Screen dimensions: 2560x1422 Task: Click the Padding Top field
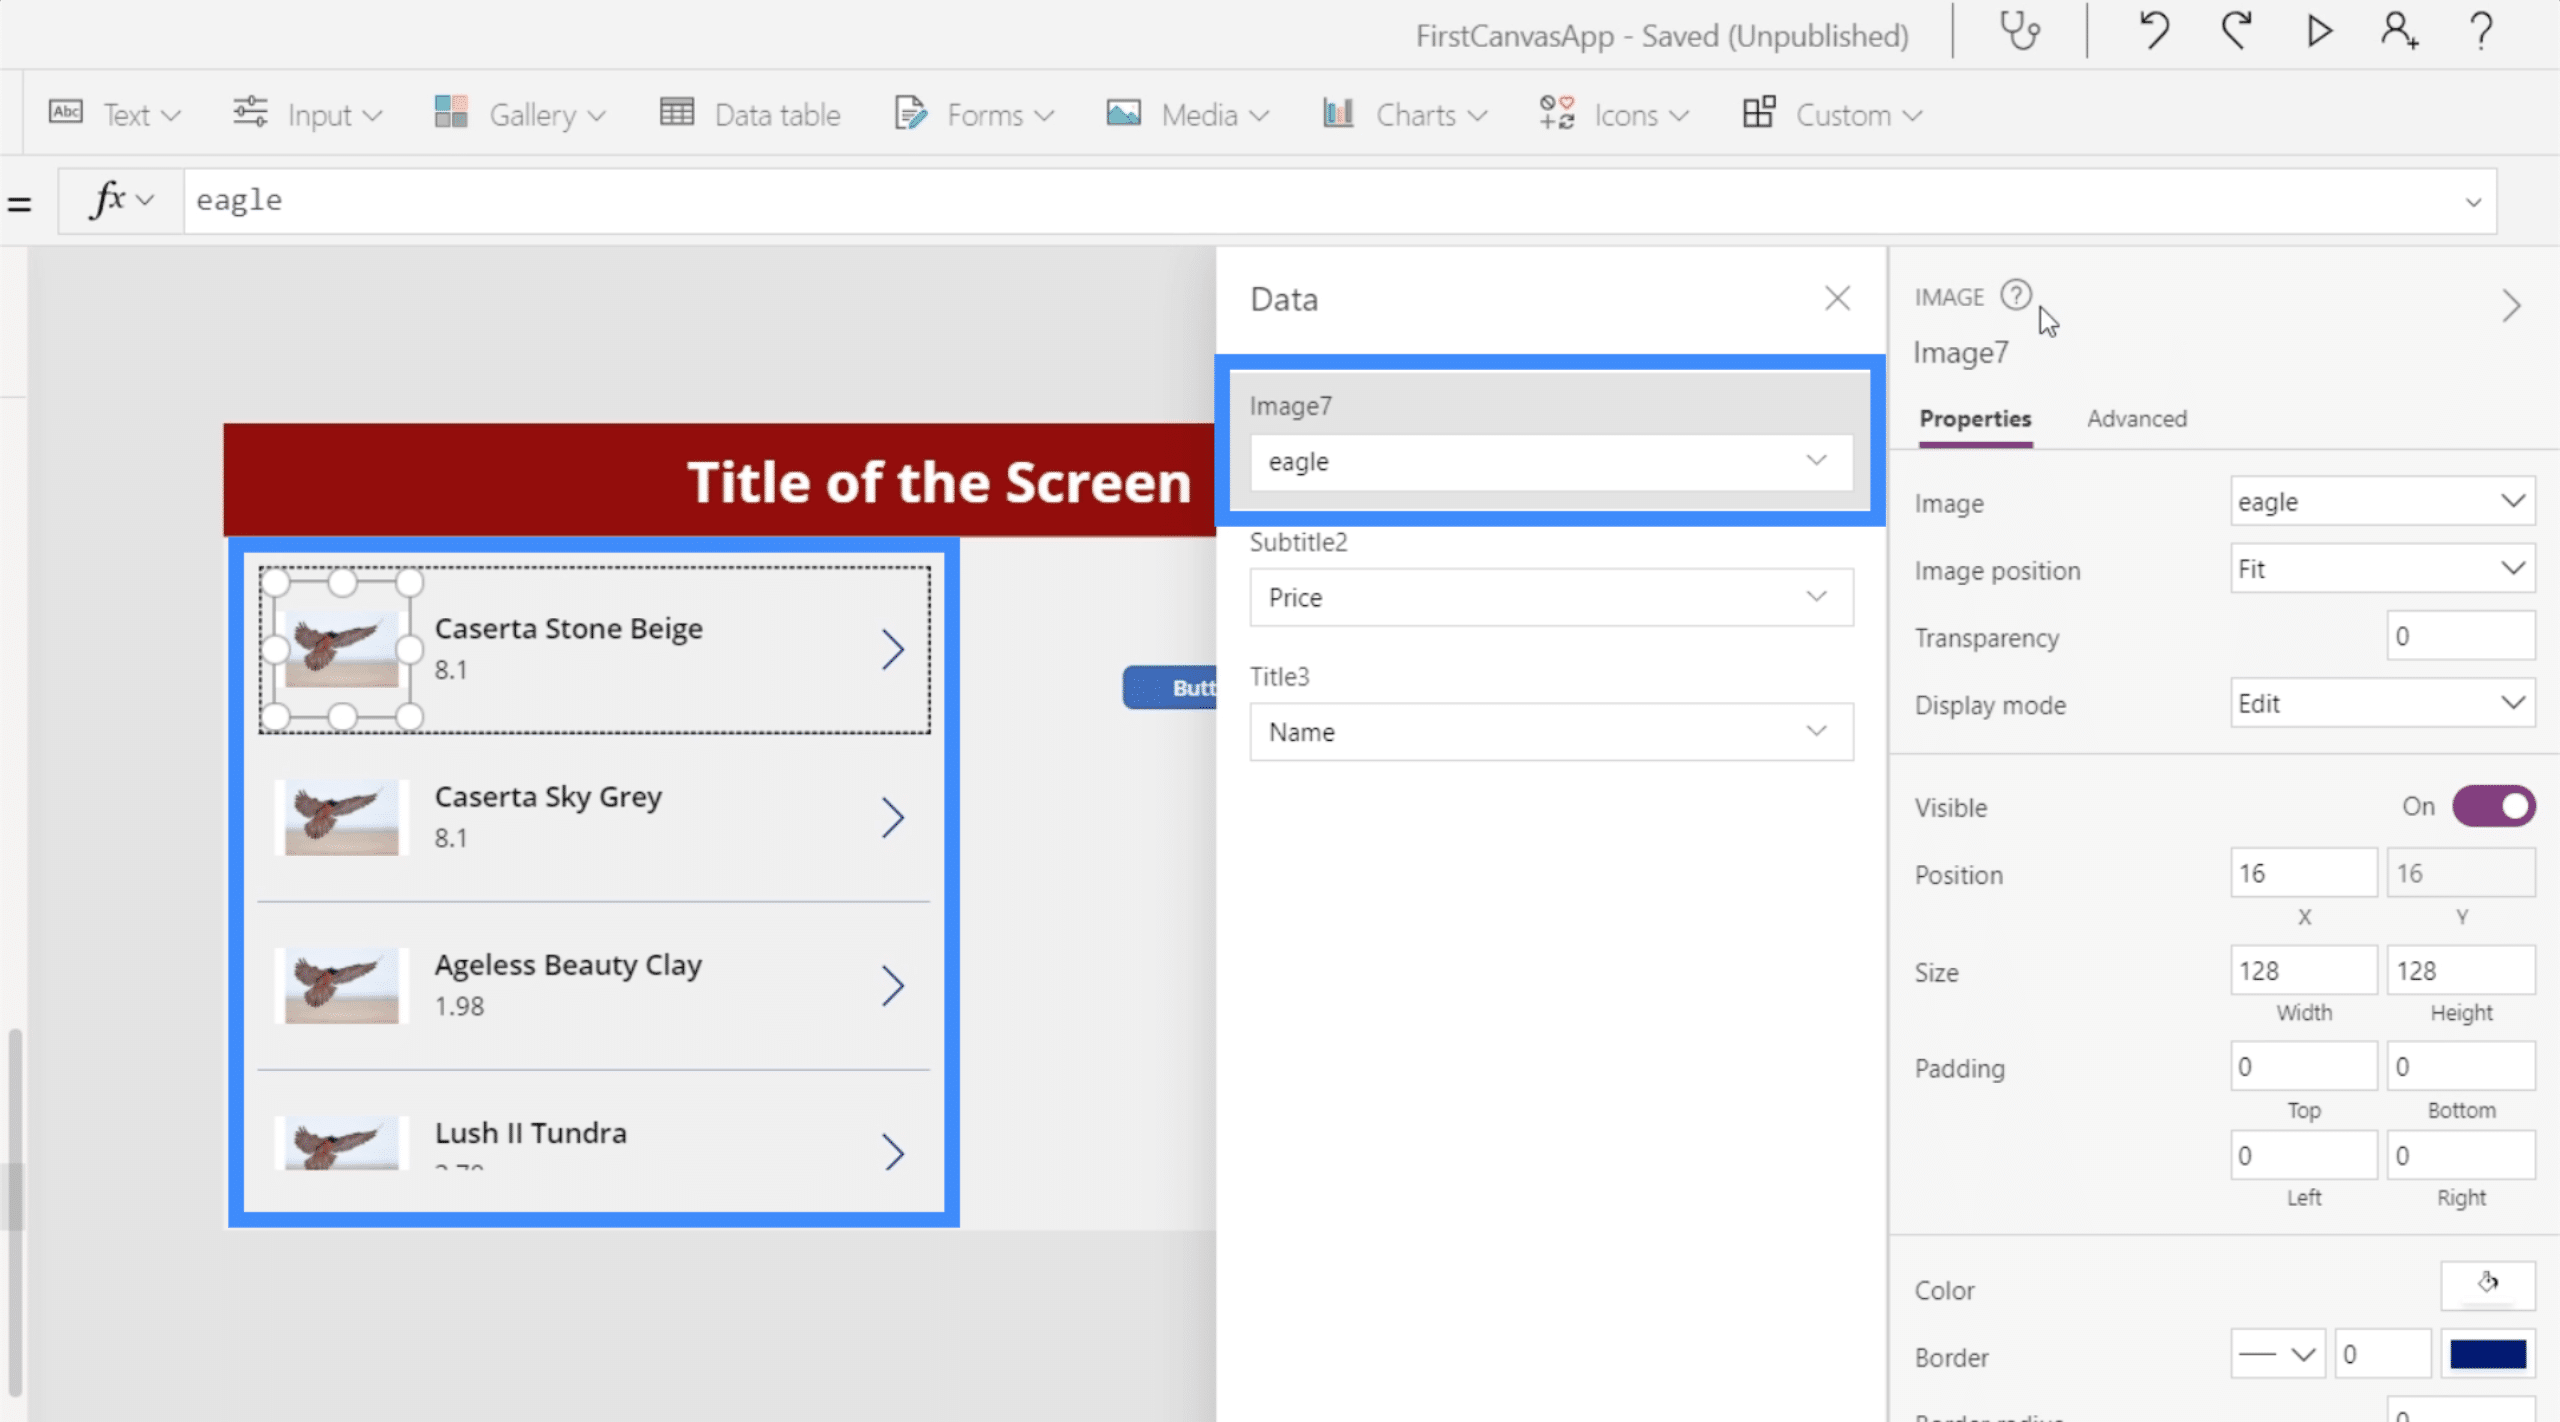2303,1066
